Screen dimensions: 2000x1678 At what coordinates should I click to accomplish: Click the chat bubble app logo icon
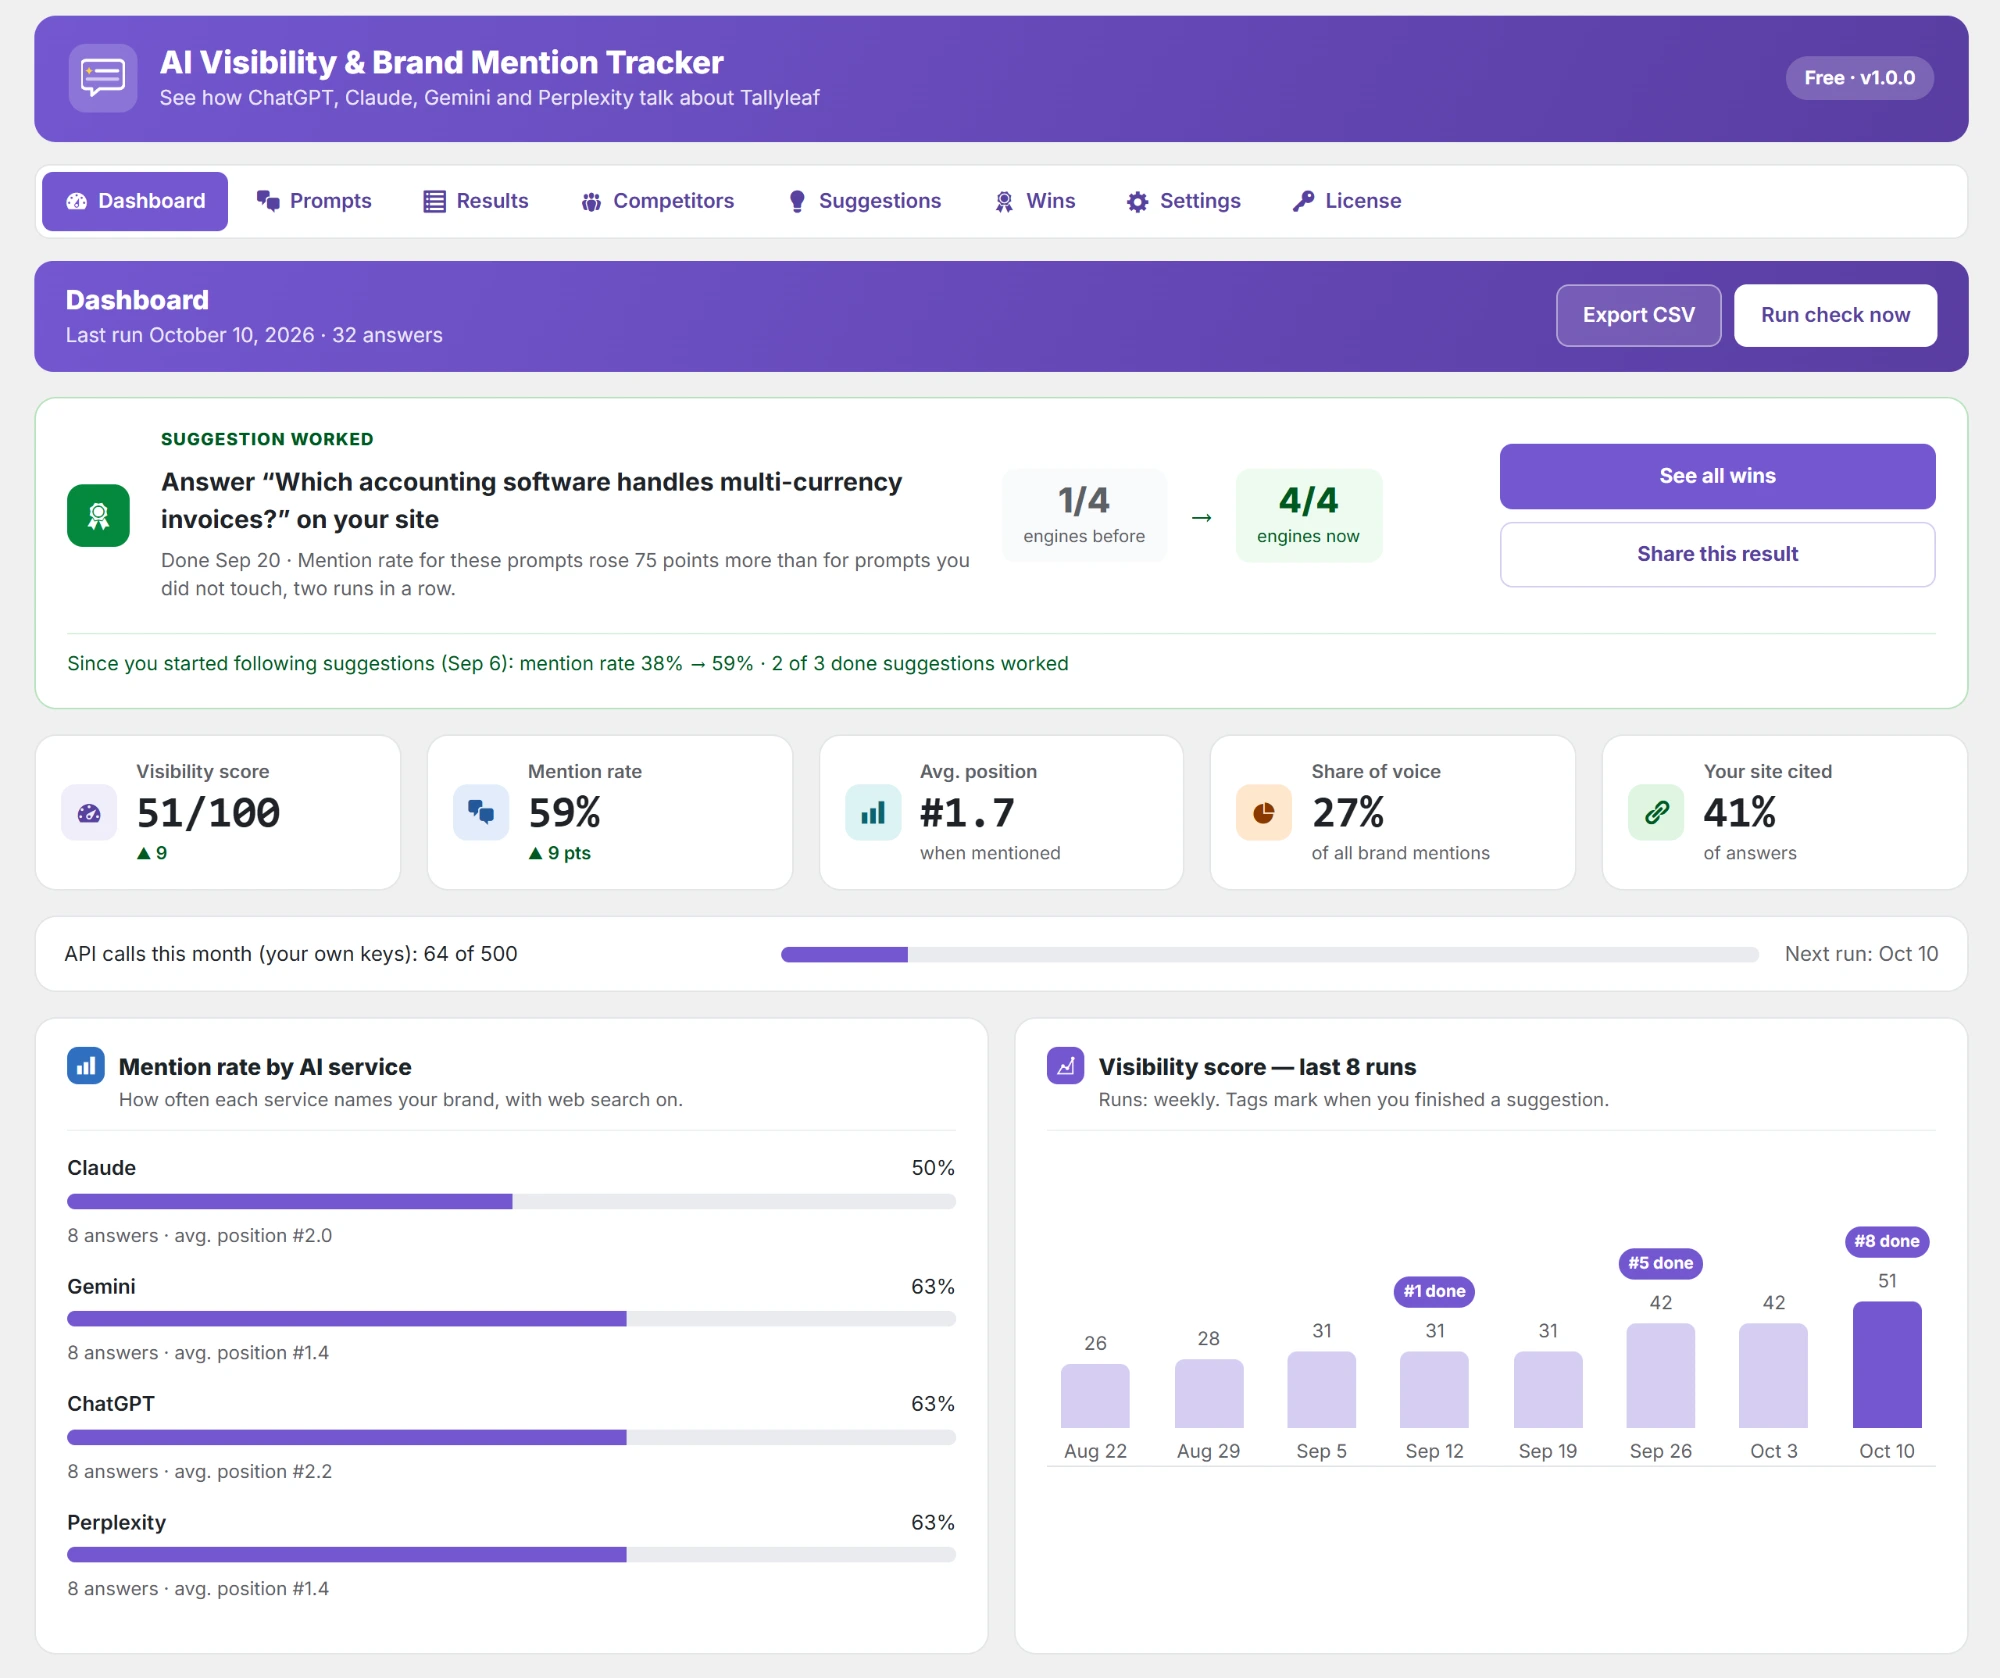coord(103,78)
